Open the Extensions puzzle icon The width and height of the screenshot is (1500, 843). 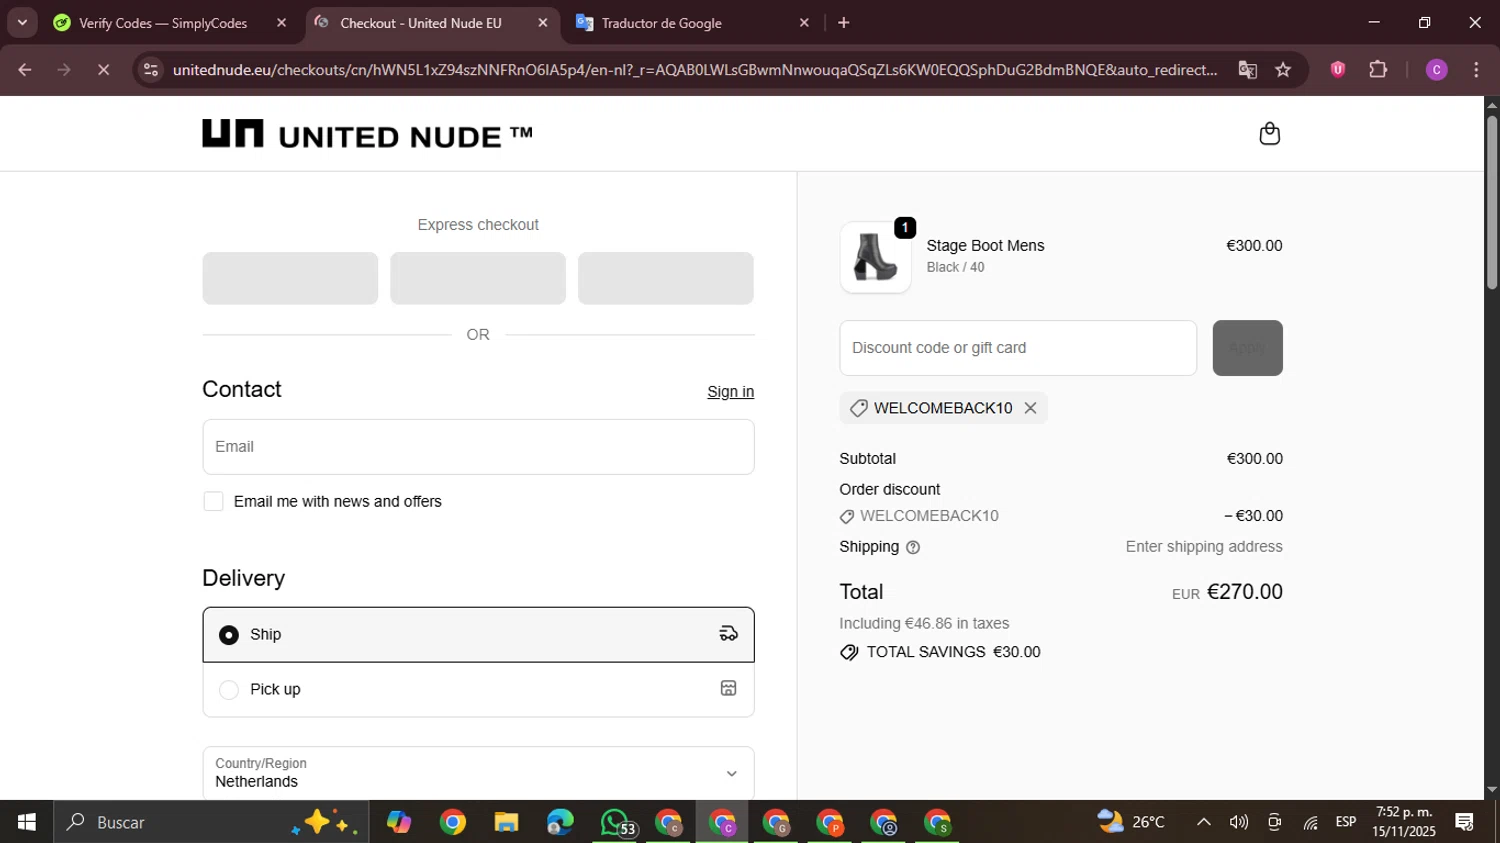[x=1378, y=70]
